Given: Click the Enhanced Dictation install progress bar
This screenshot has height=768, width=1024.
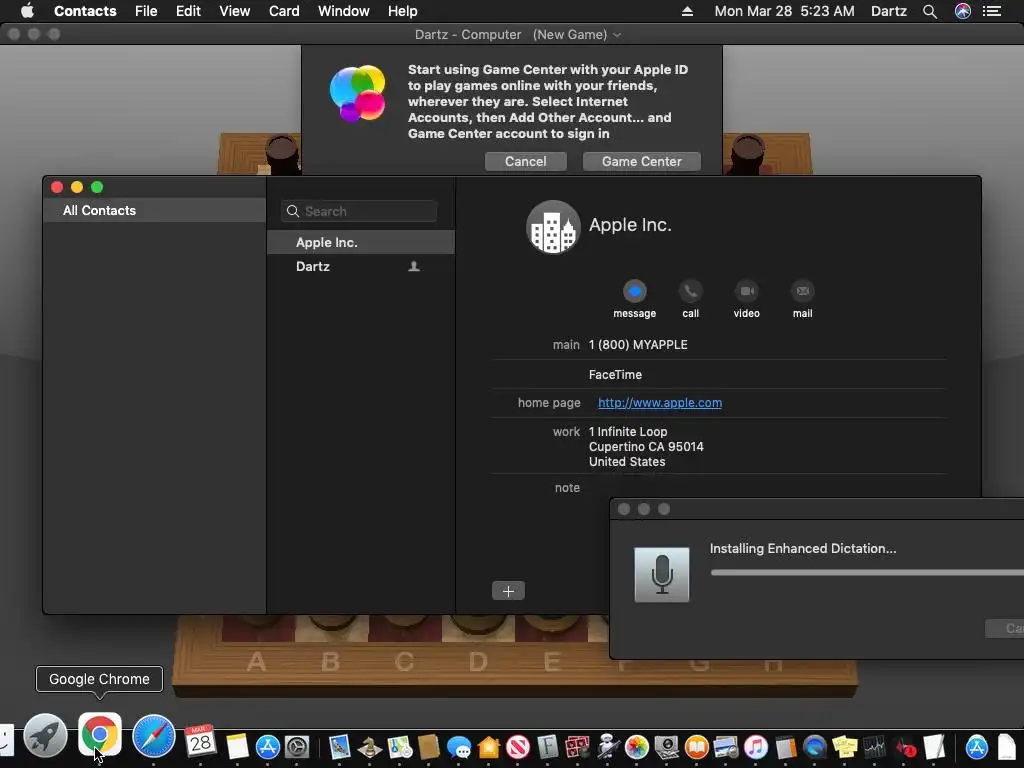Looking at the screenshot, I should point(867,573).
